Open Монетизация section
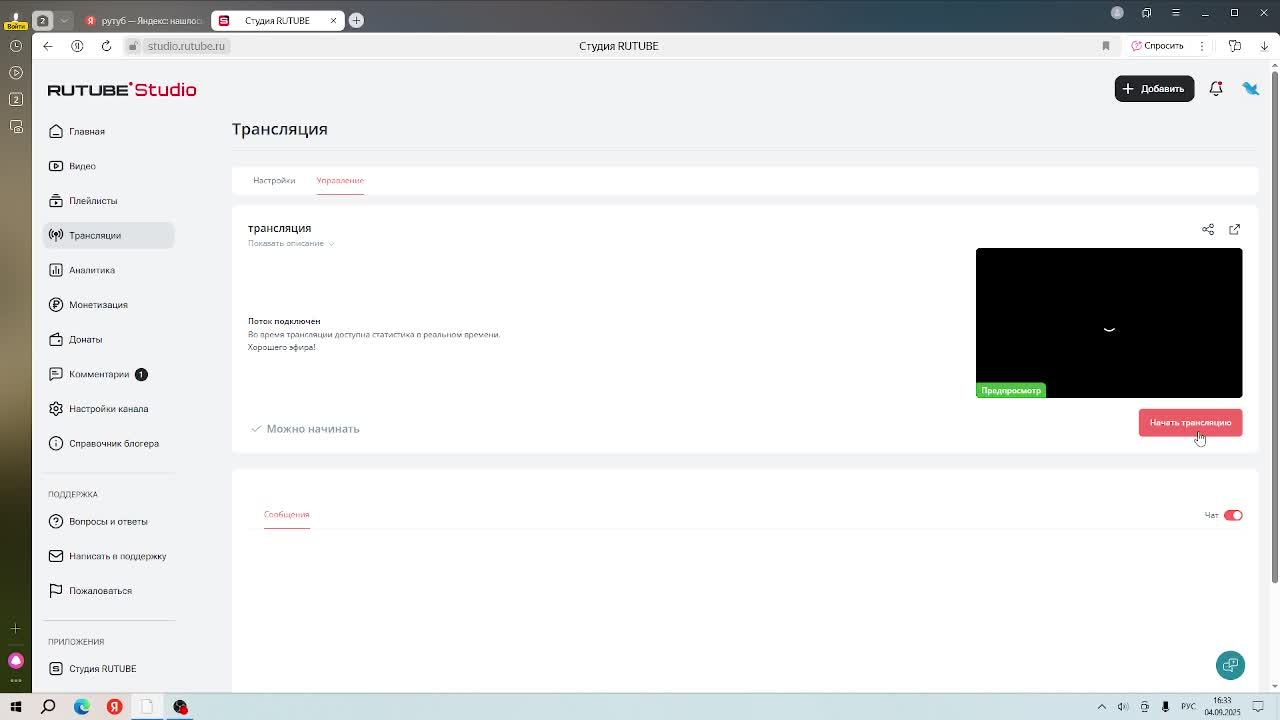 coord(108,305)
